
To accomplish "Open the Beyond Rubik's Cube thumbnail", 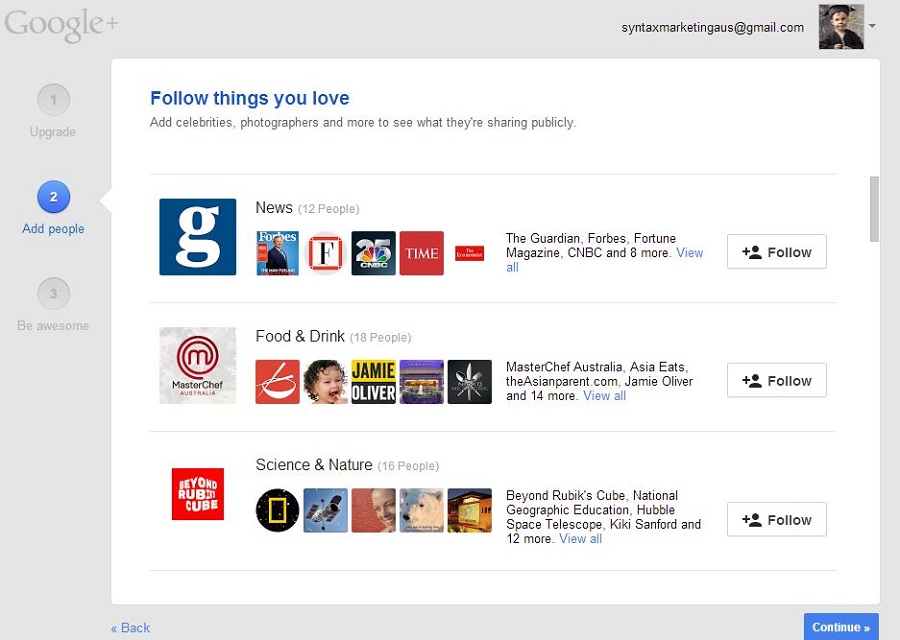I will tap(198, 494).
